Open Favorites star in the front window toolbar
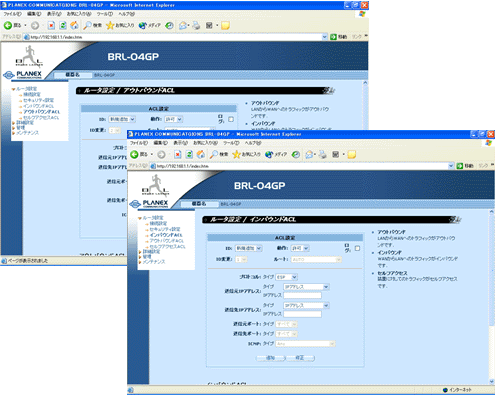The image size is (500, 400). click(x=246, y=154)
